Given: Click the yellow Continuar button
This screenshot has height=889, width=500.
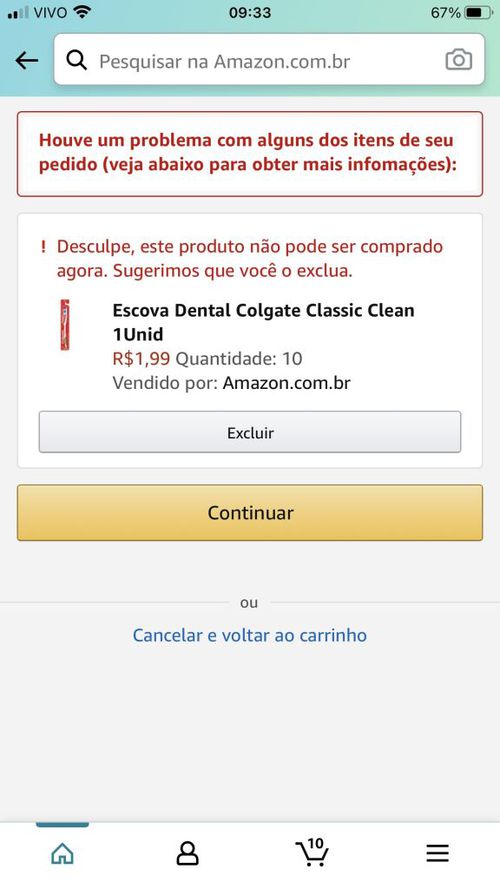Looking at the screenshot, I should click(250, 513).
